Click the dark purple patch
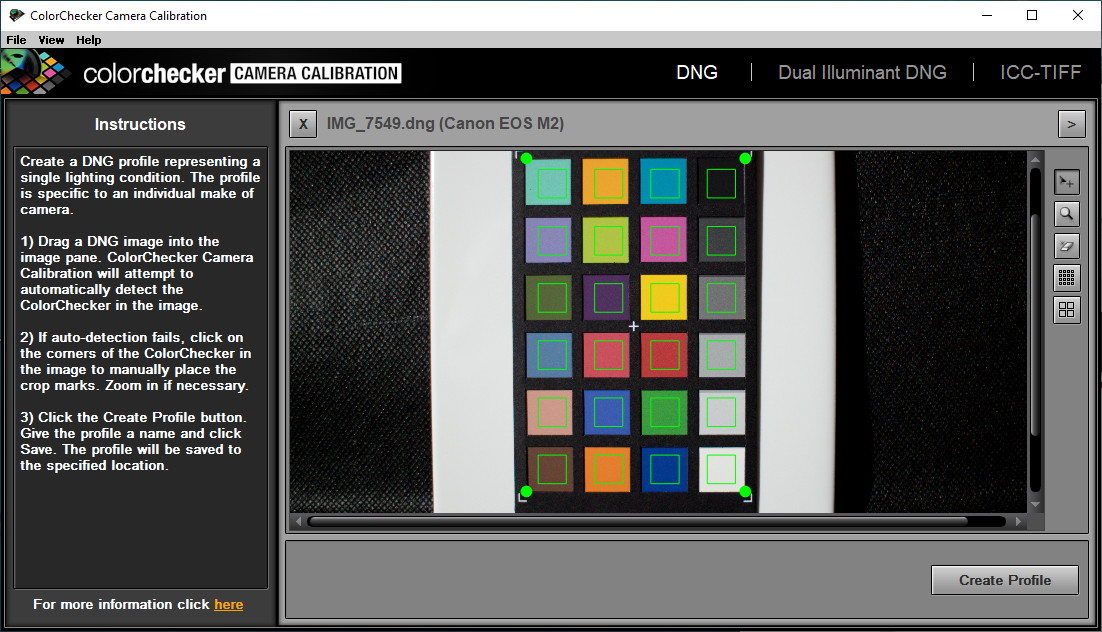 606,297
